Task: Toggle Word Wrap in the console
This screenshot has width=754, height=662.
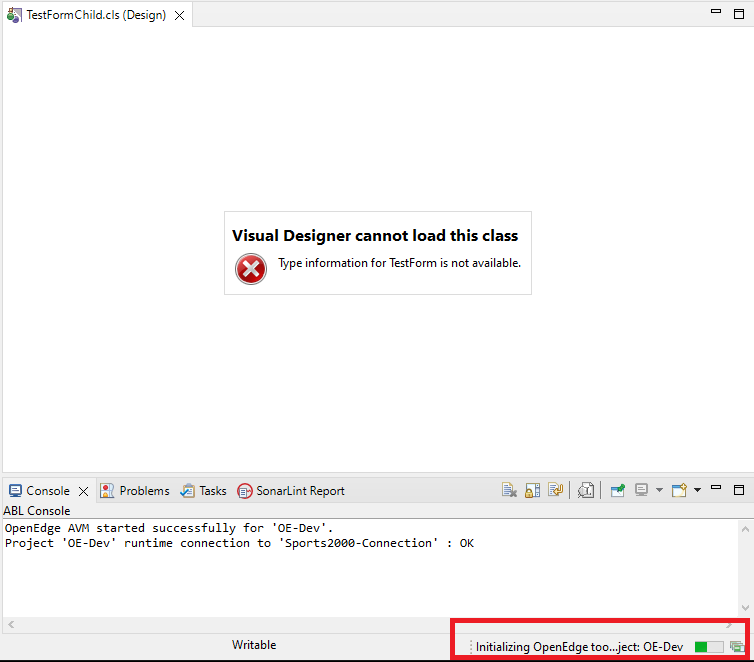Action: click(x=555, y=490)
